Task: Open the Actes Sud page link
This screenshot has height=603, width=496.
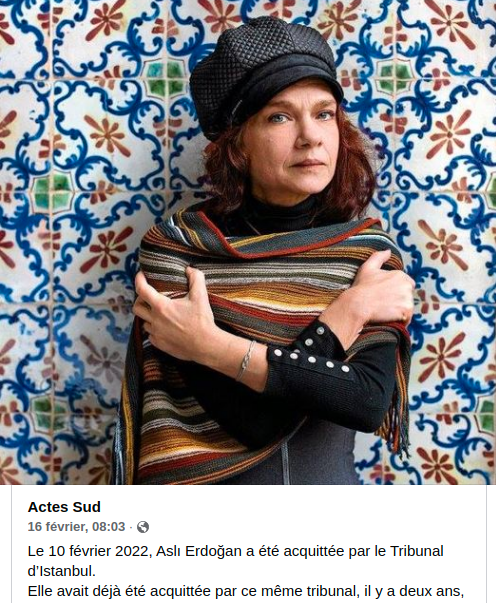Action: point(64,507)
